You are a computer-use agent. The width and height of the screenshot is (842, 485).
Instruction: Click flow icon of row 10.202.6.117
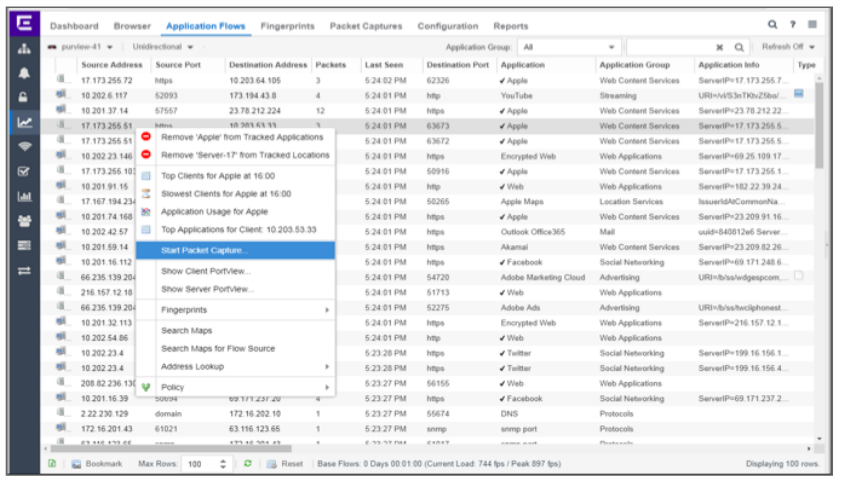click(x=61, y=95)
